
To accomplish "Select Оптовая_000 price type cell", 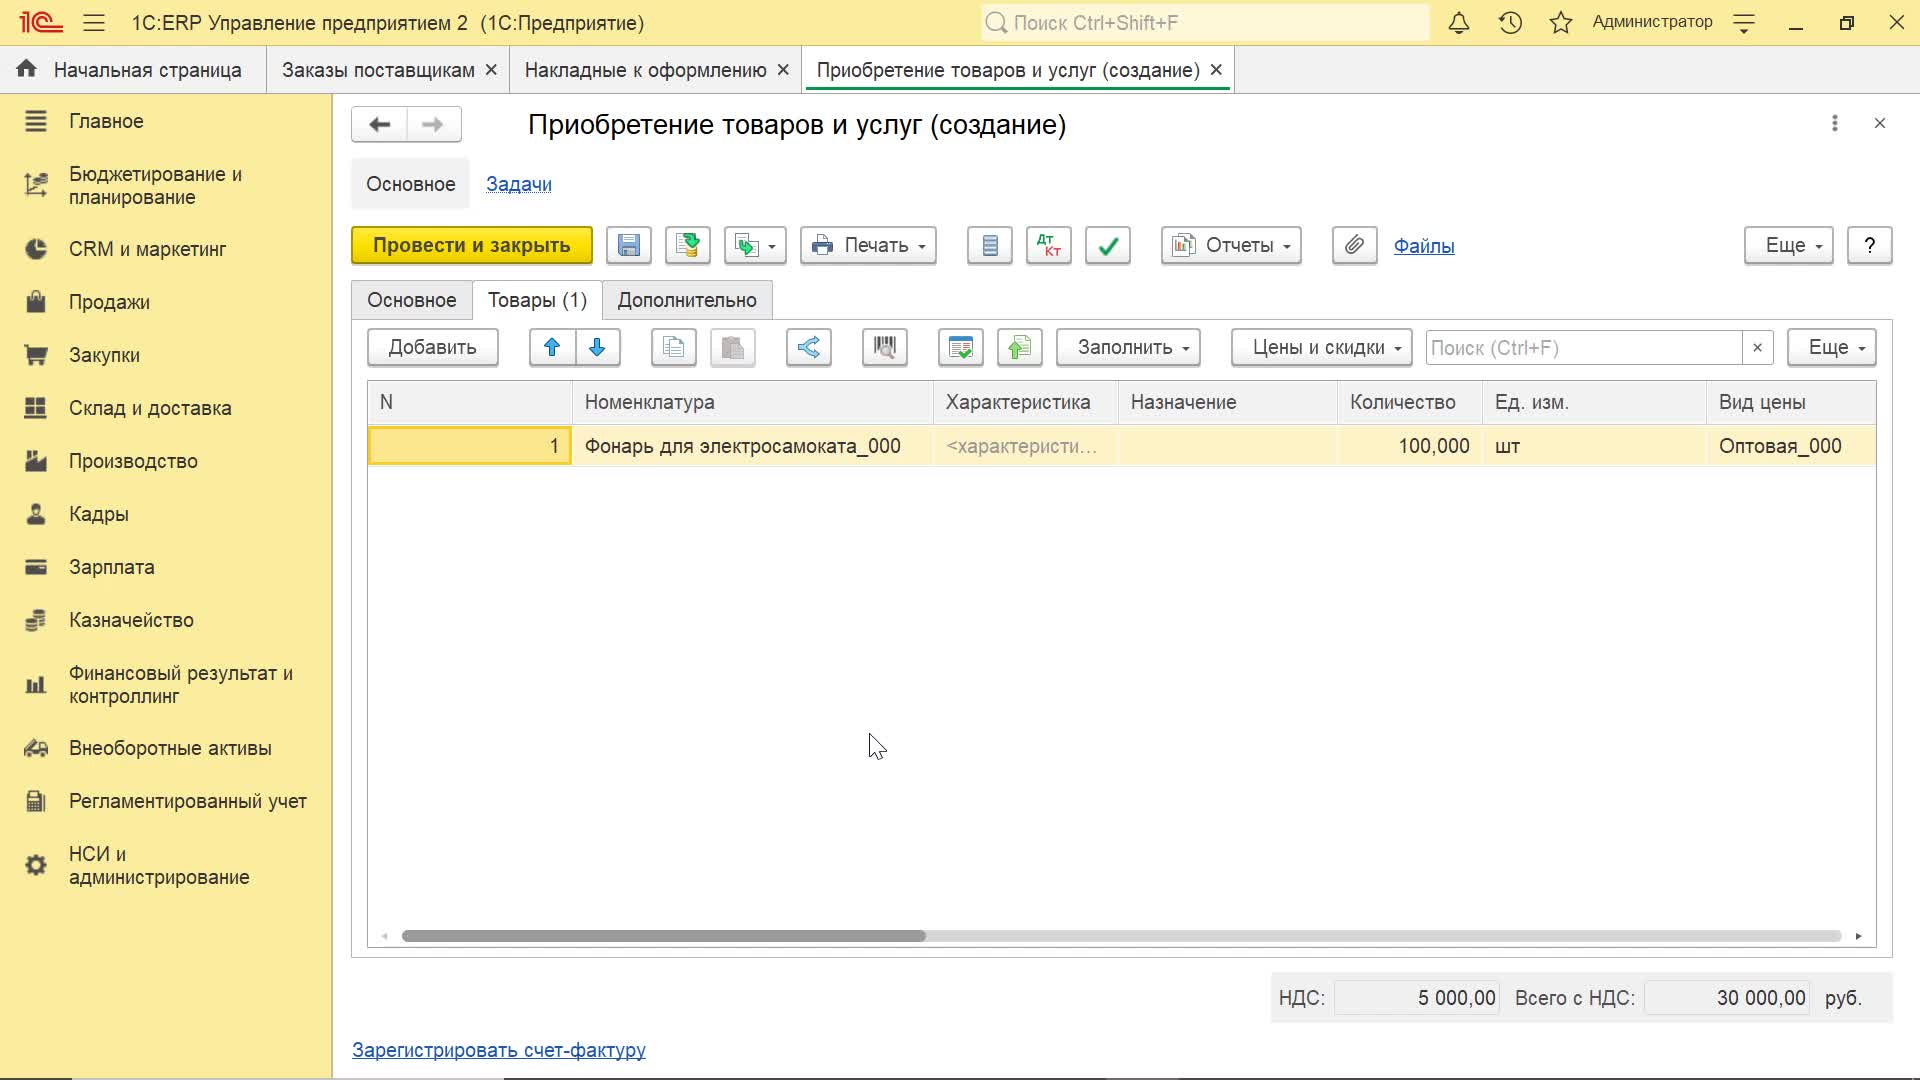I will point(1790,446).
